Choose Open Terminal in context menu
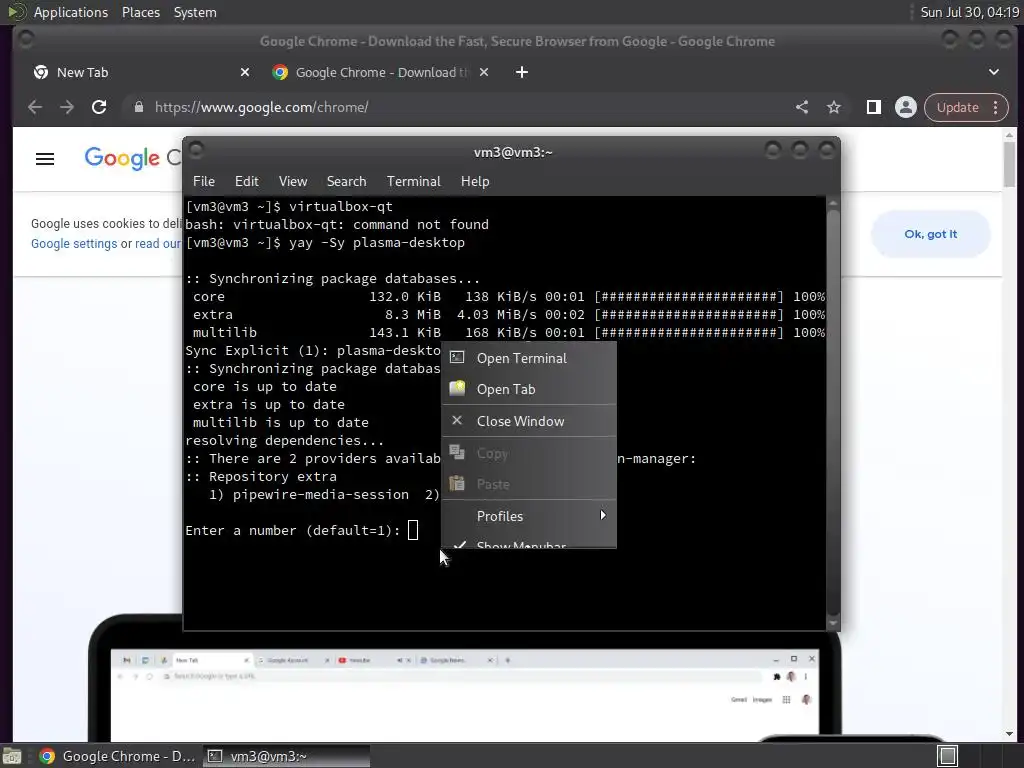Screen dimensions: 1024x768 (529, 358)
